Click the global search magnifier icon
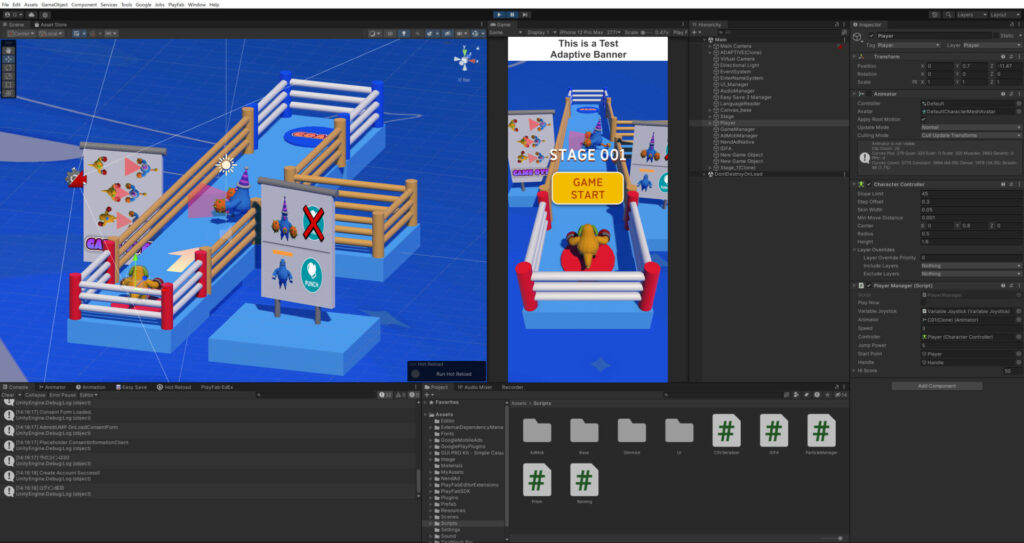This screenshot has height=543, width=1024. (x=948, y=14)
